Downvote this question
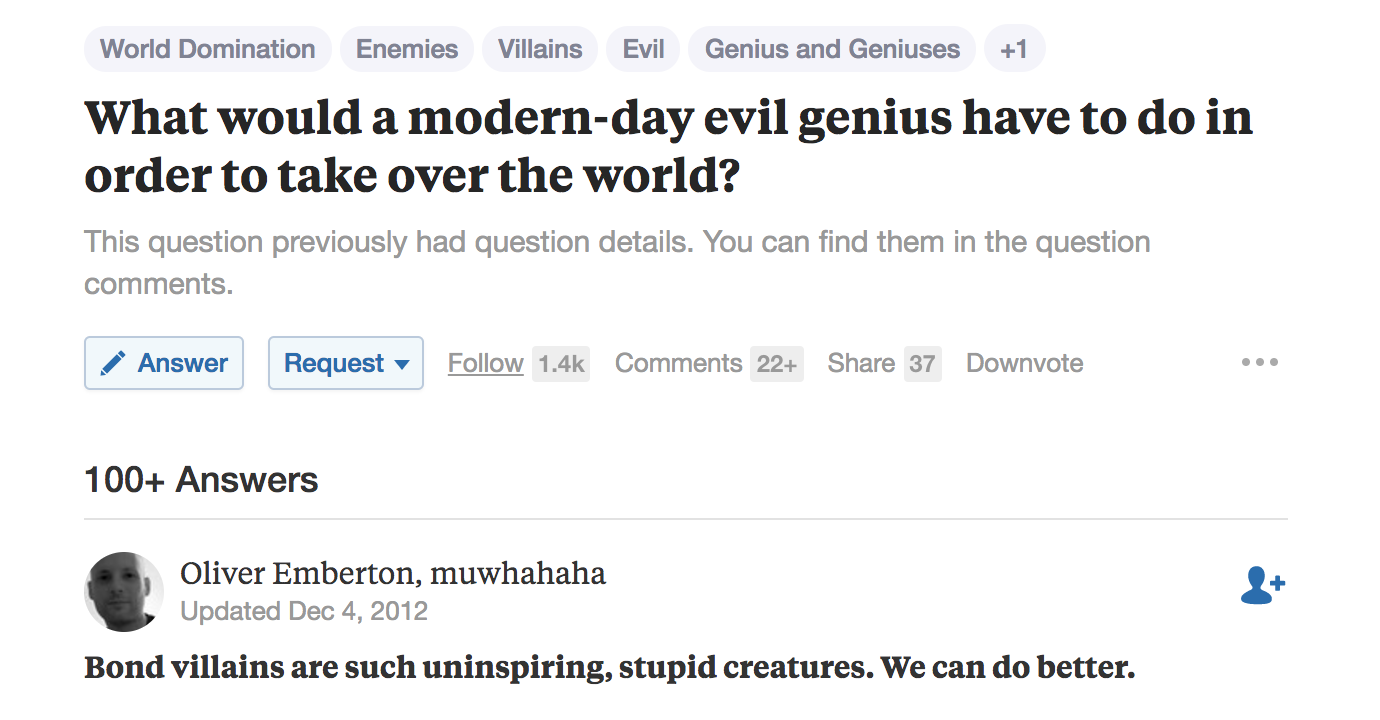Viewport: 1380px width, 720px height. click(1024, 363)
